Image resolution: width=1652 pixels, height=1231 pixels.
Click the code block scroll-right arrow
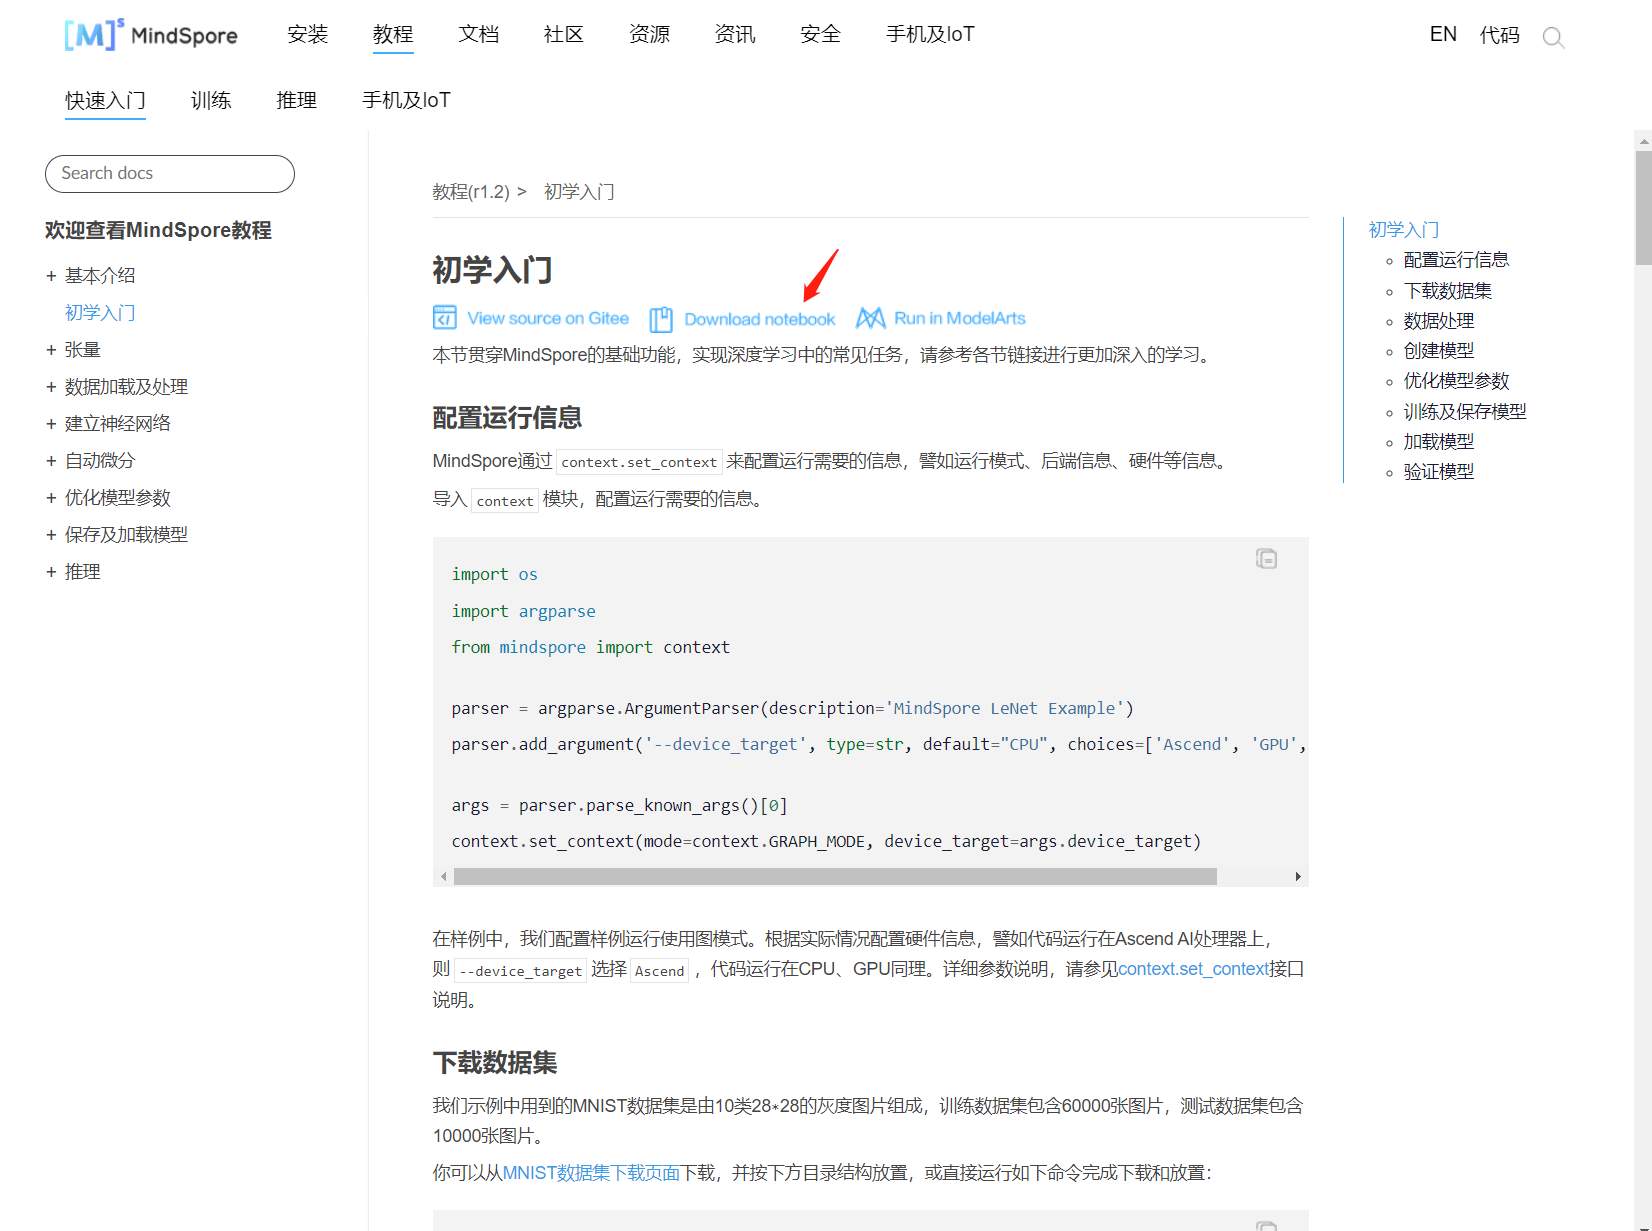[x=1298, y=877]
